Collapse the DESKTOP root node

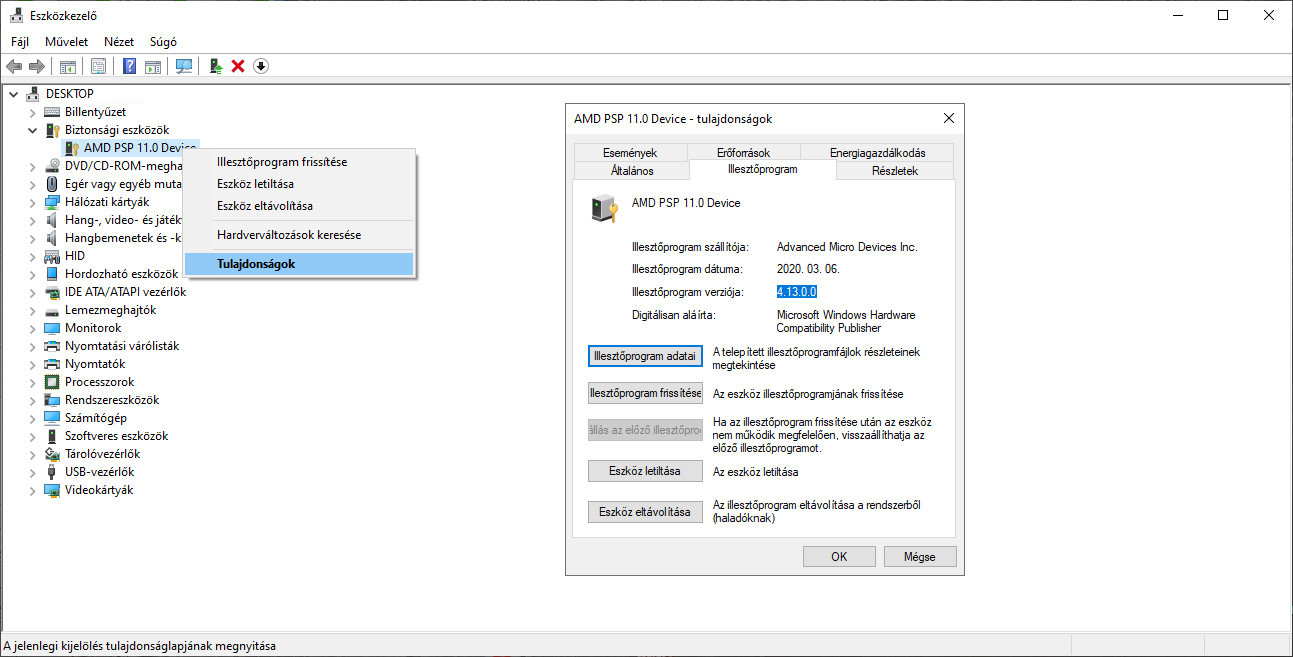(13, 94)
